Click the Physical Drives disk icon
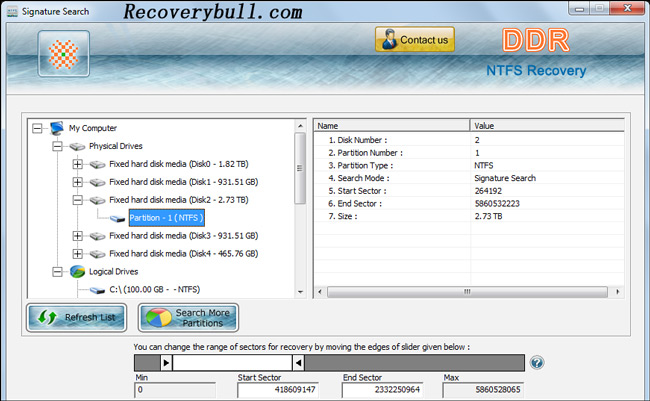This screenshot has height=401, width=650. [77, 146]
